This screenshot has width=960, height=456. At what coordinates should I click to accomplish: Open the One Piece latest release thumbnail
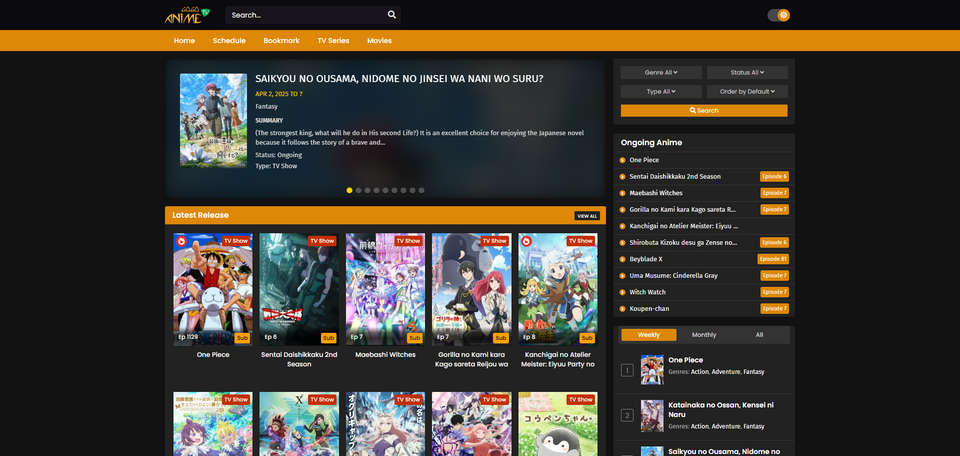(x=213, y=290)
